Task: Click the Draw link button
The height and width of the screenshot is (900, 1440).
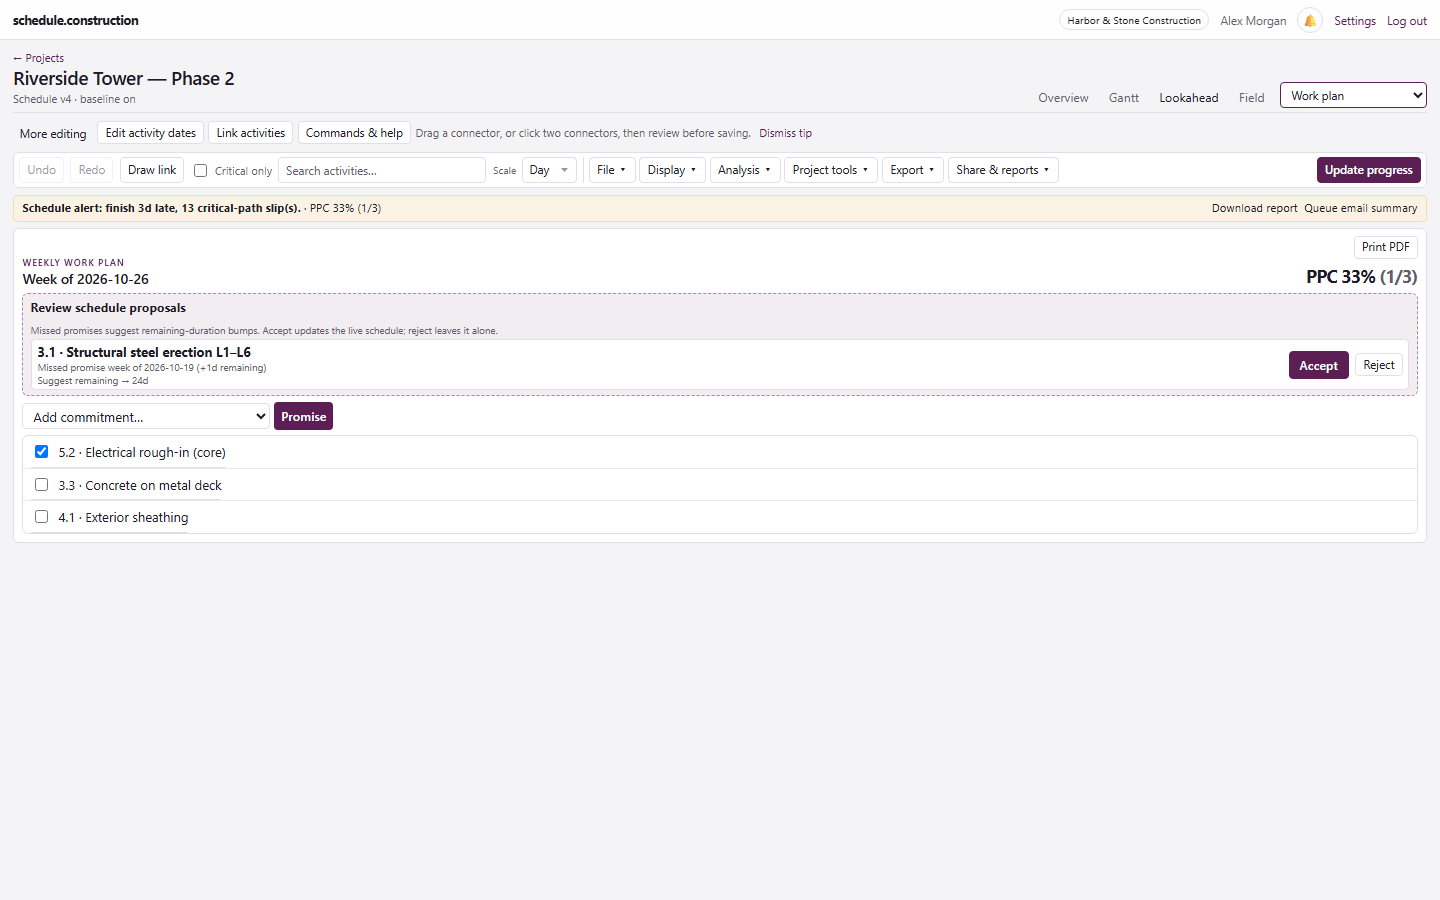Action: (x=152, y=170)
